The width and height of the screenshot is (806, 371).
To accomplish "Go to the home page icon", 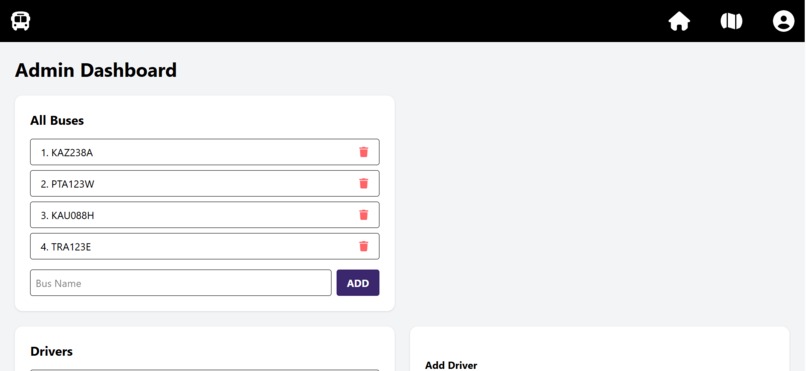I will click(x=679, y=22).
